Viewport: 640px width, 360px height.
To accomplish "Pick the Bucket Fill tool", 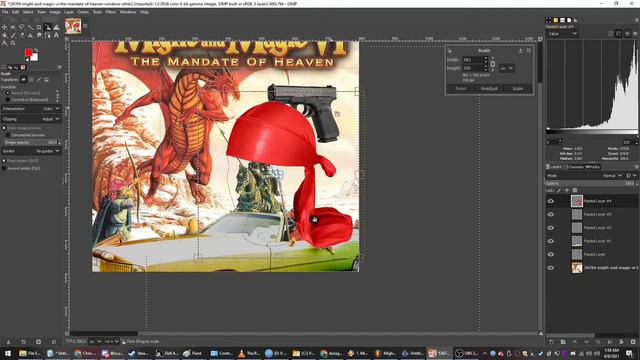I will (x=4, y=36).
